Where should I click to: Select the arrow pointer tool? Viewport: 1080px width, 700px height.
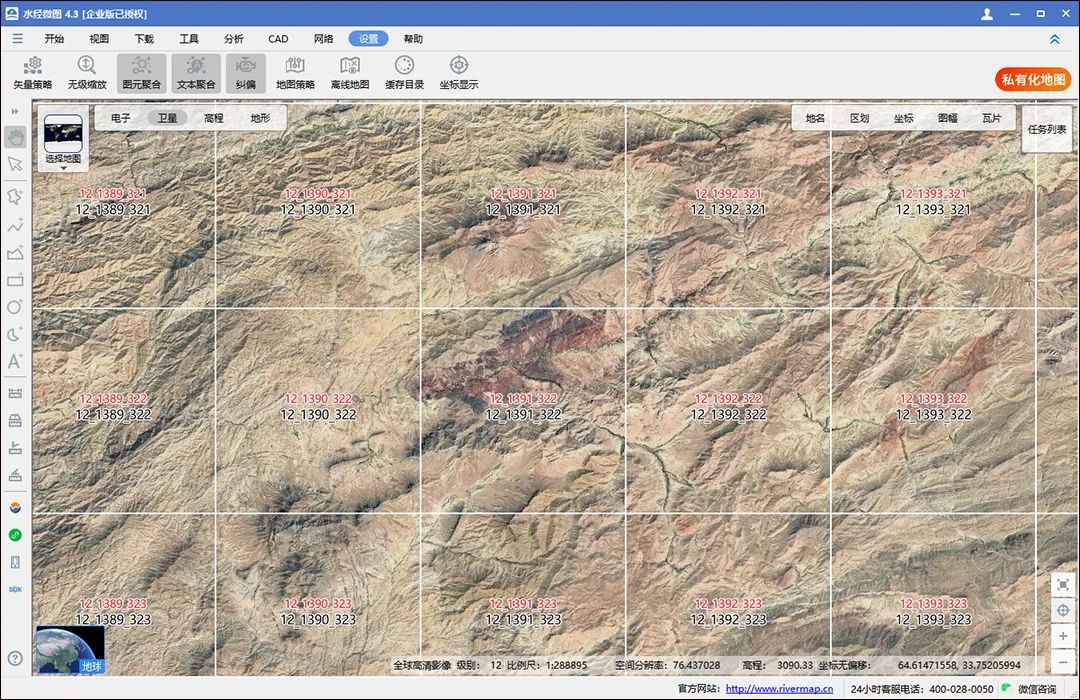(15, 164)
